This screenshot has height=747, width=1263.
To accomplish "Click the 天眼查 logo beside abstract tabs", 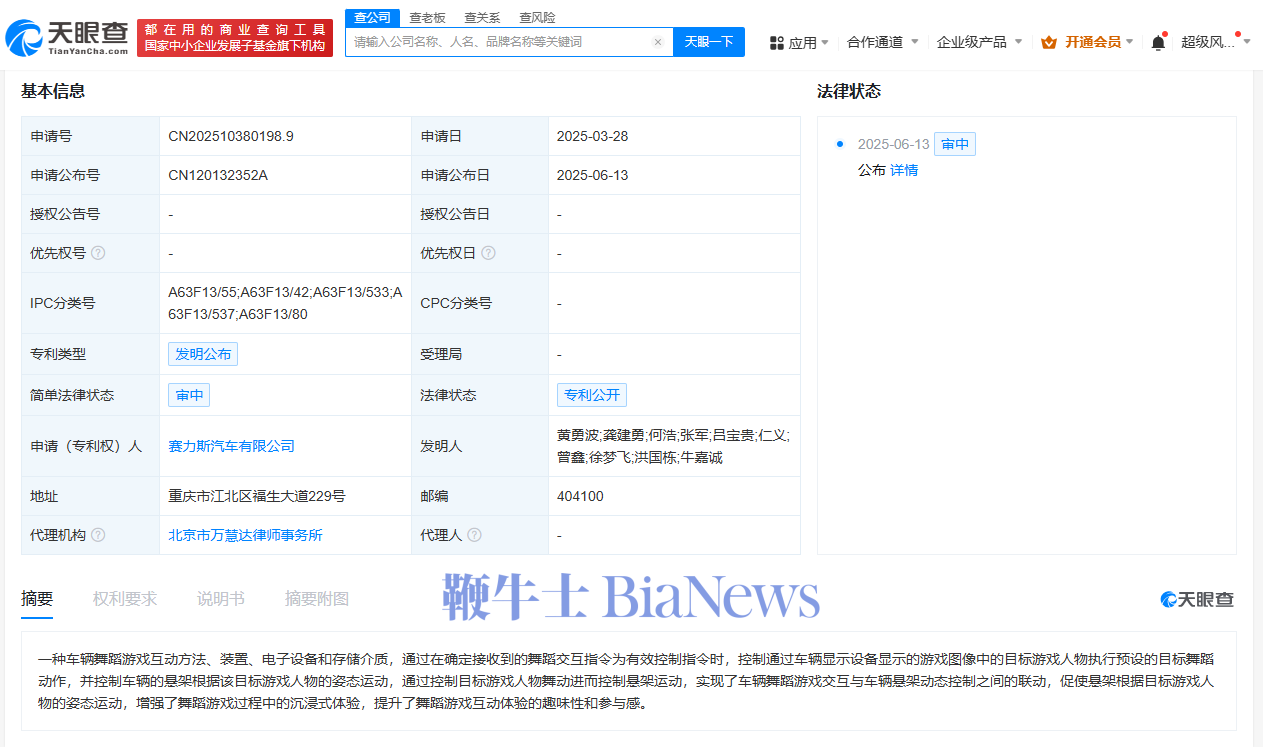I will [1197, 599].
